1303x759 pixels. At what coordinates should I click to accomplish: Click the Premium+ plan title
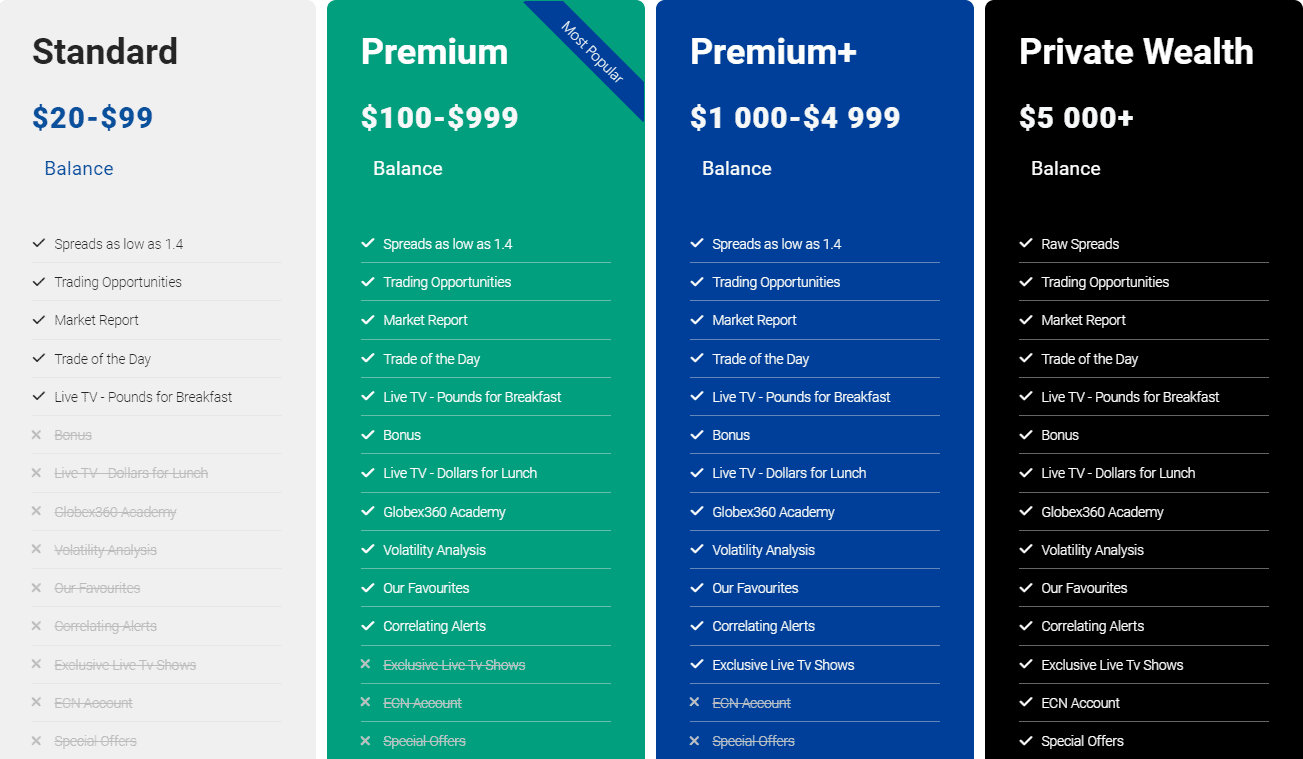pos(773,52)
